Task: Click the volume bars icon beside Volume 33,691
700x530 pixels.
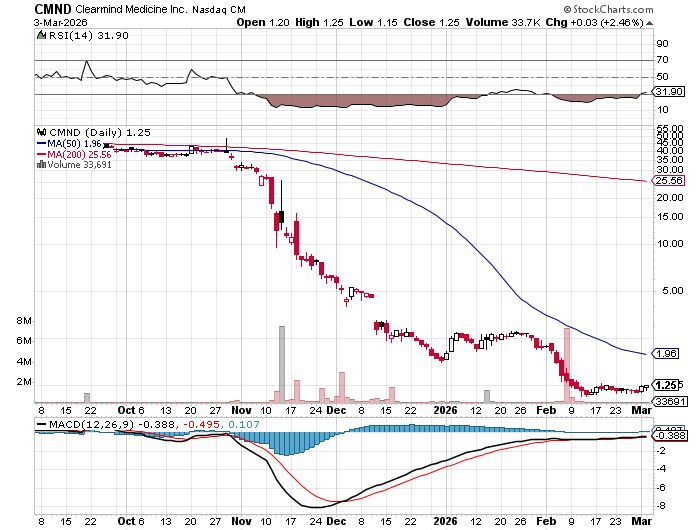Action: [x=42, y=164]
